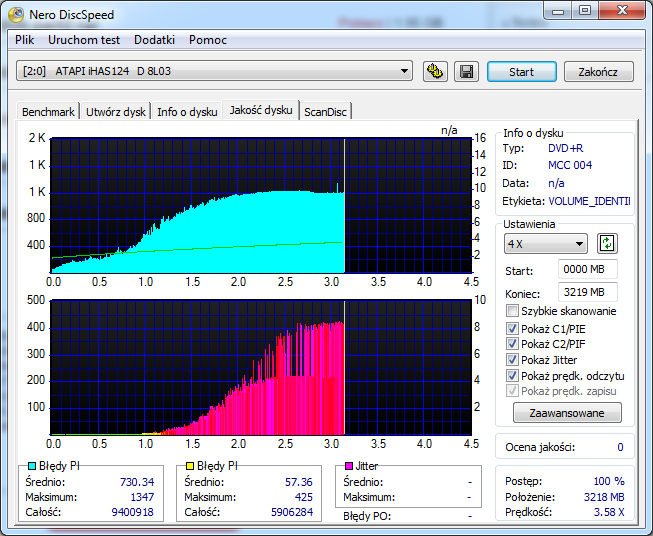Click the magenta Jitter color swatch

pos(349,466)
